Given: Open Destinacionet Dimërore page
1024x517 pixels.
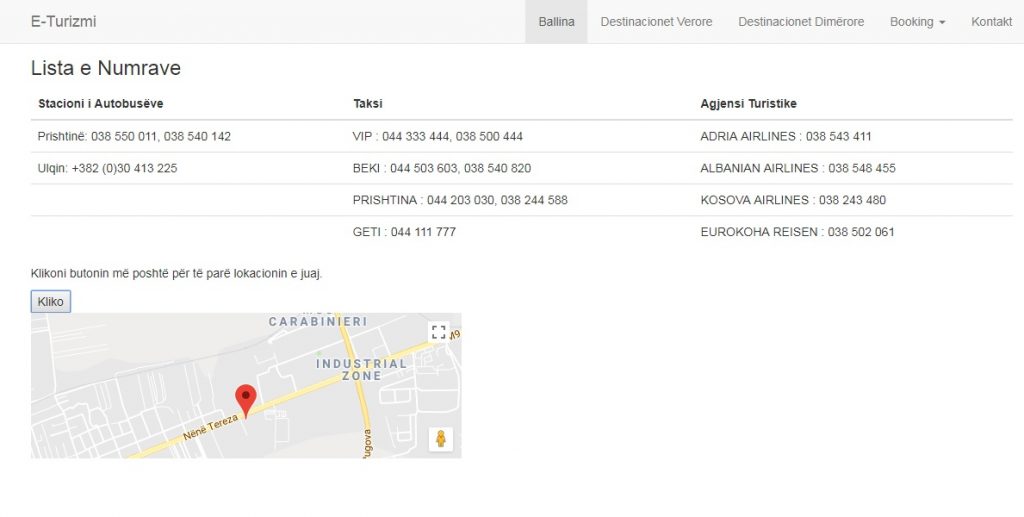Looking at the screenshot, I should tap(801, 22).
